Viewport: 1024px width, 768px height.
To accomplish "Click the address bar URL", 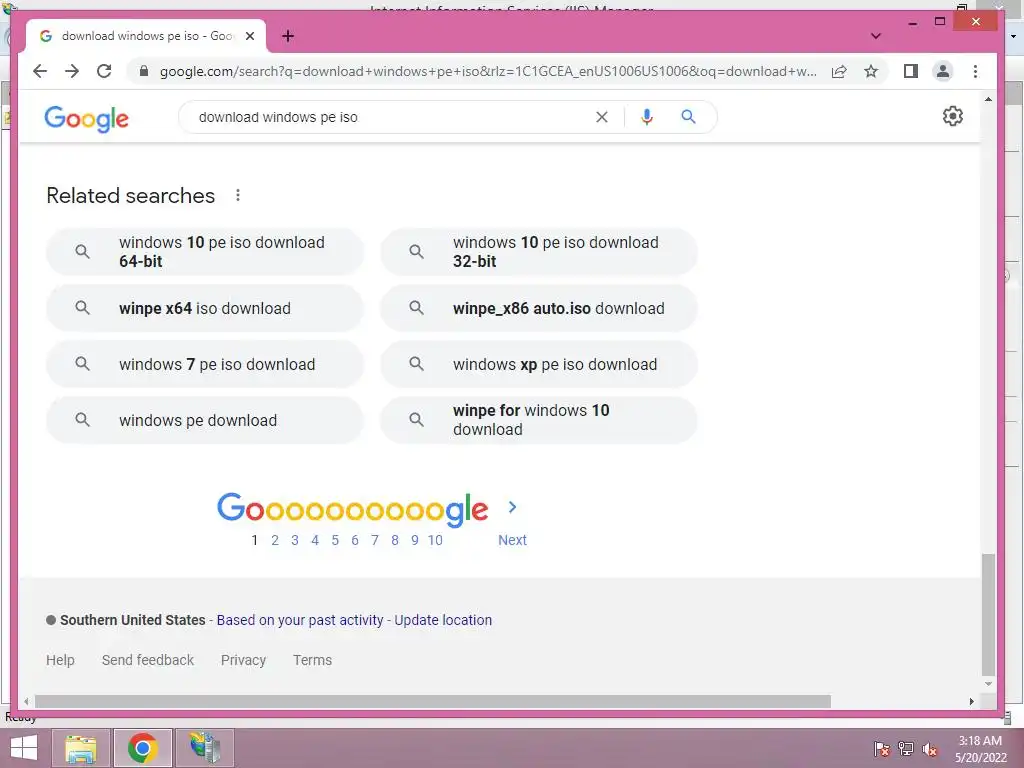I will [488, 71].
